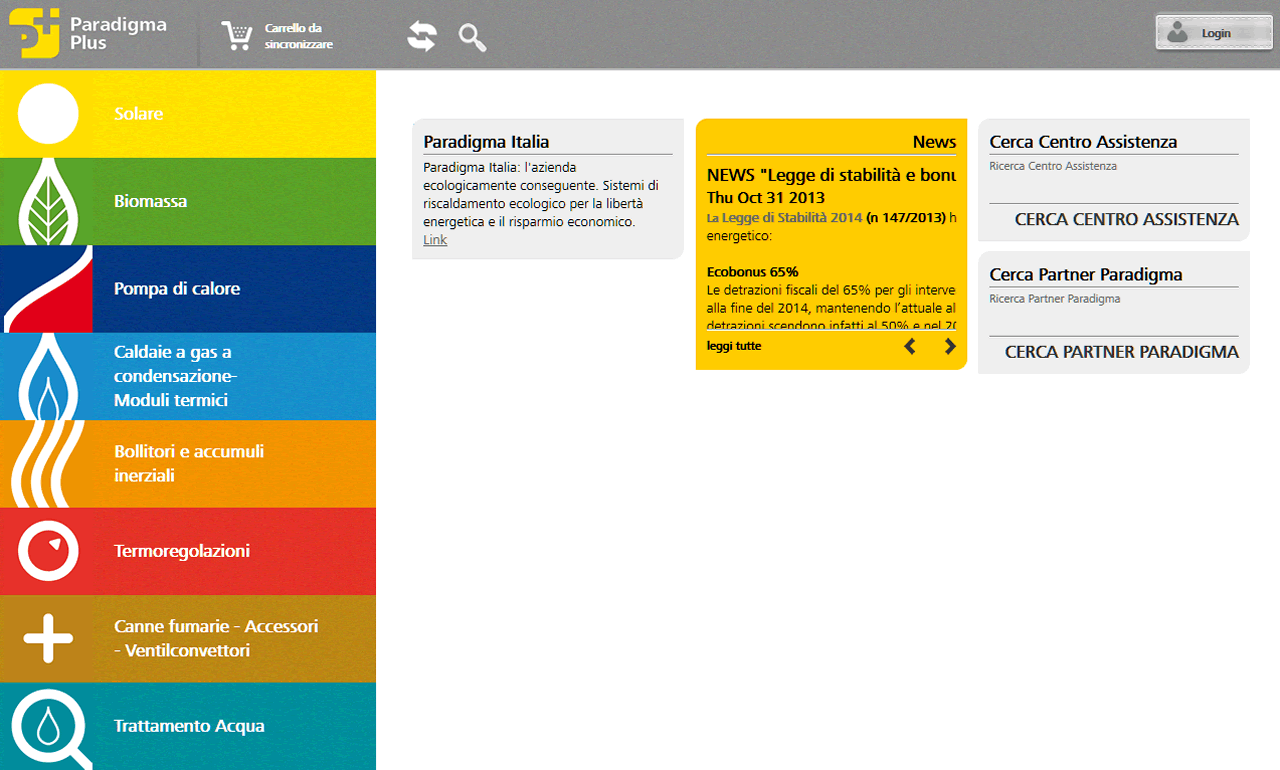Click the synchronize arrows icon
The image size is (1280, 770).
tap(422, 36)
